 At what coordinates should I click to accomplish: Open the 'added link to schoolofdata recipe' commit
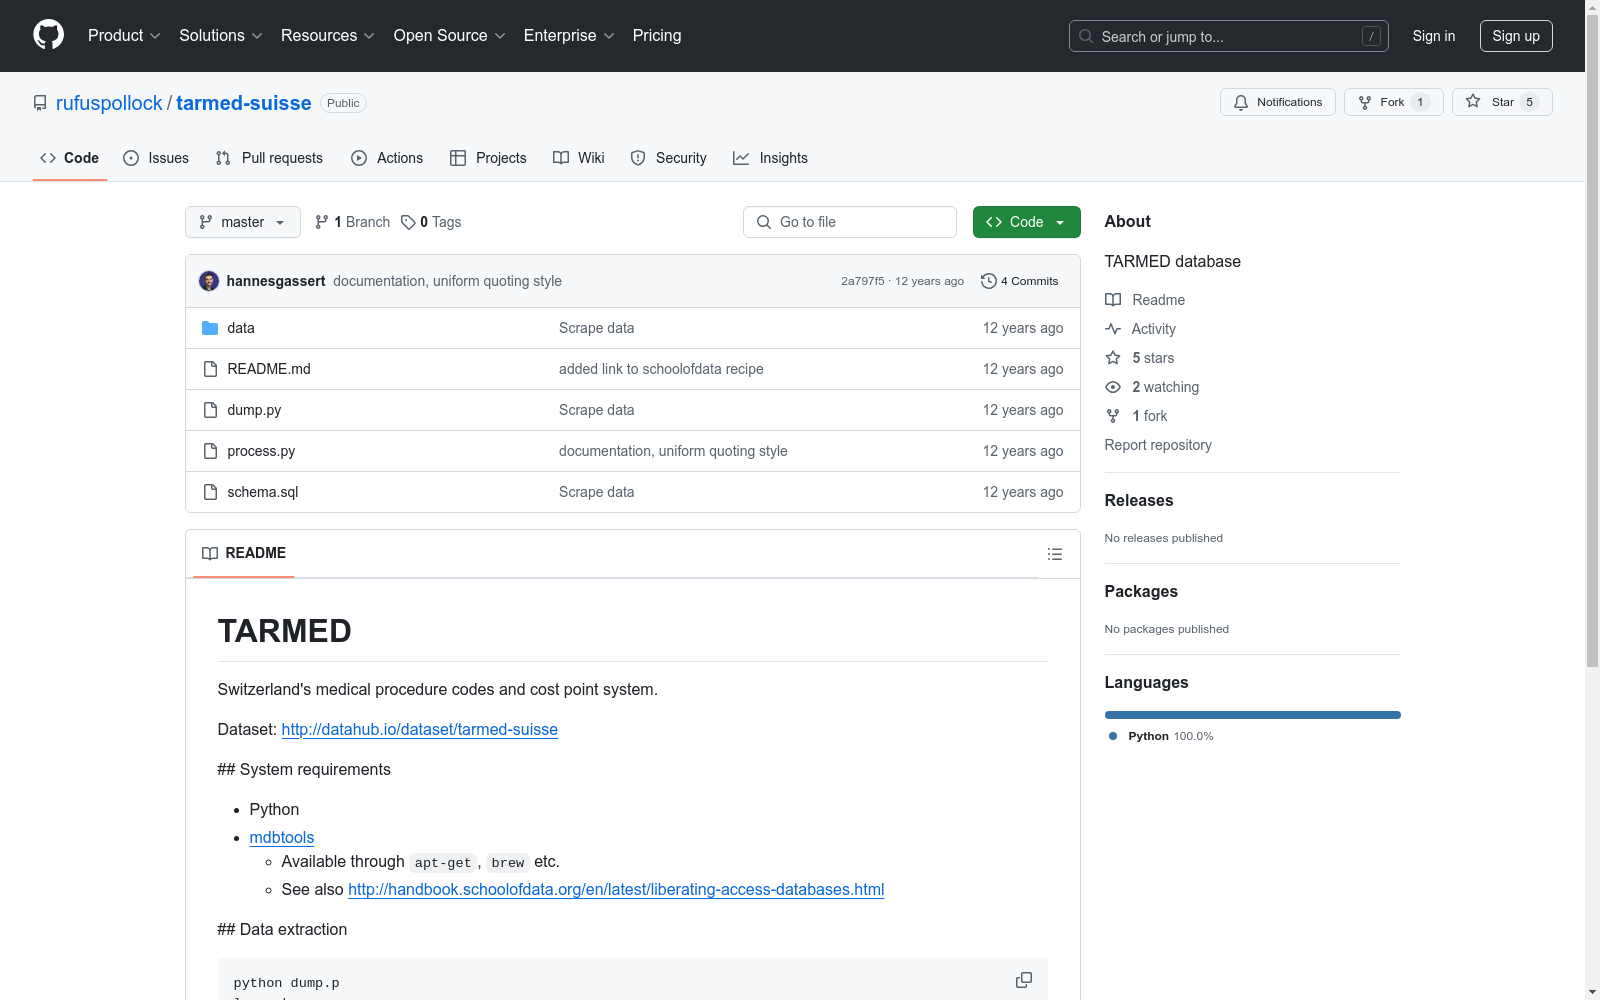[x=661, y=369]
